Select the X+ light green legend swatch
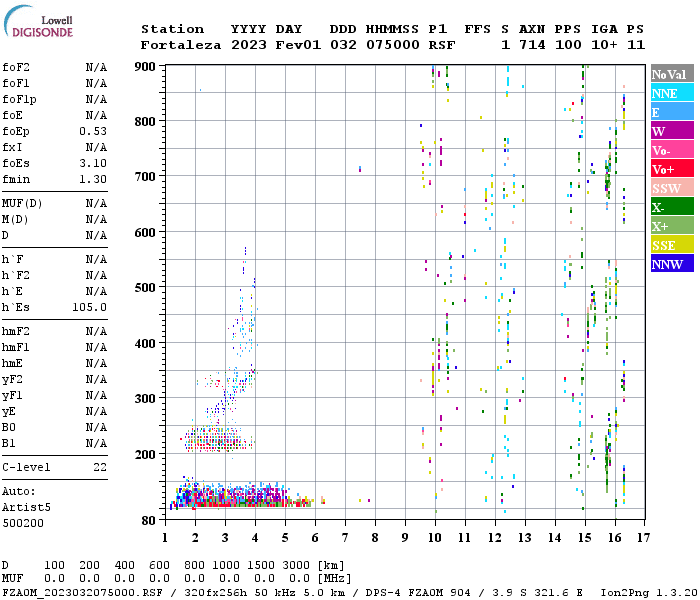The width and height of the screenshot is (700, 600). (x=672, y=226)
